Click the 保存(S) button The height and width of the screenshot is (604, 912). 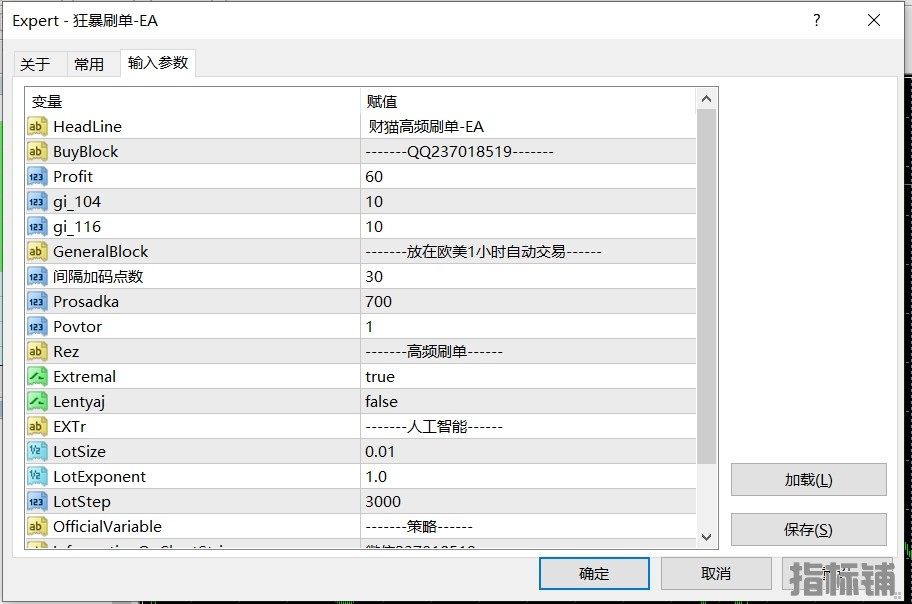(x=808, y=530)
